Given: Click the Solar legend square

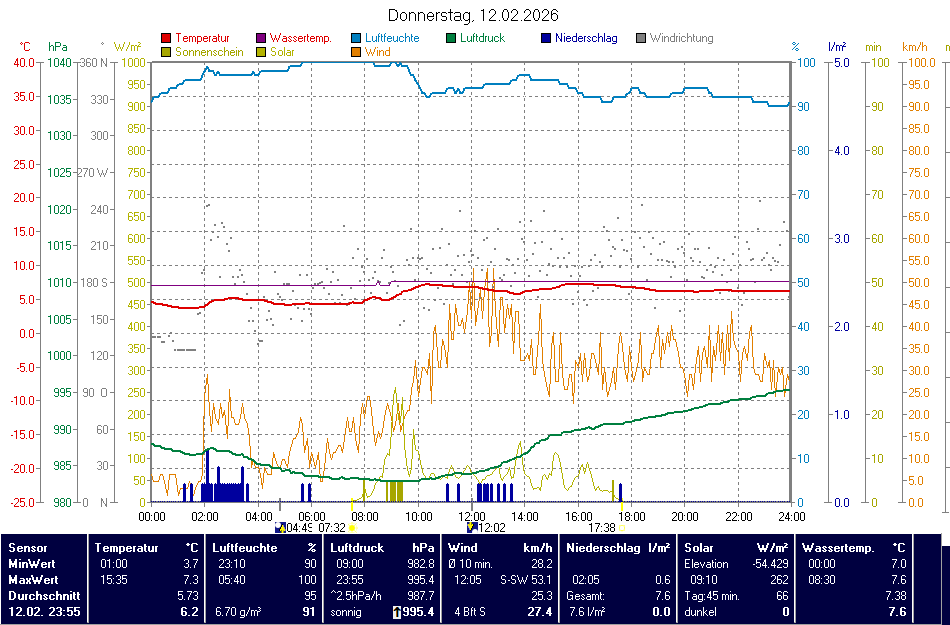Looking at the screenshot, I should (x=262, y=52).
